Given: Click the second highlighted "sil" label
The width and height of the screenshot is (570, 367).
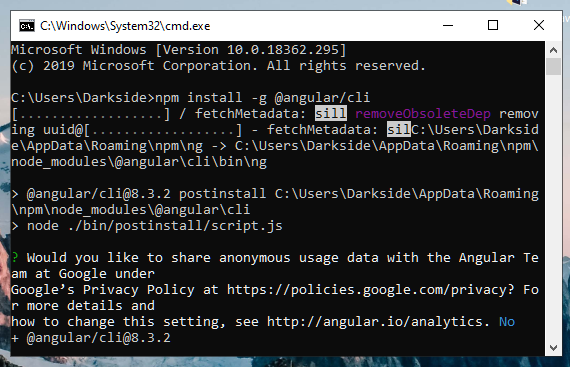Looking at the screenshot, I should 399,129.
